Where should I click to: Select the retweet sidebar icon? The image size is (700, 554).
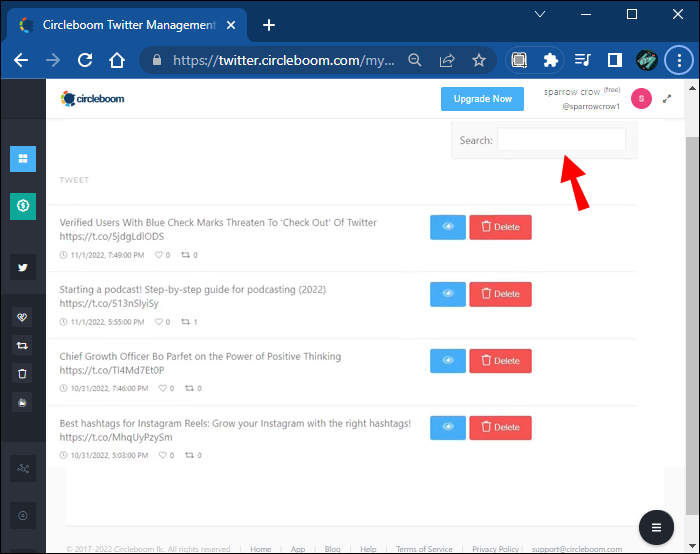tap(22, 346)
